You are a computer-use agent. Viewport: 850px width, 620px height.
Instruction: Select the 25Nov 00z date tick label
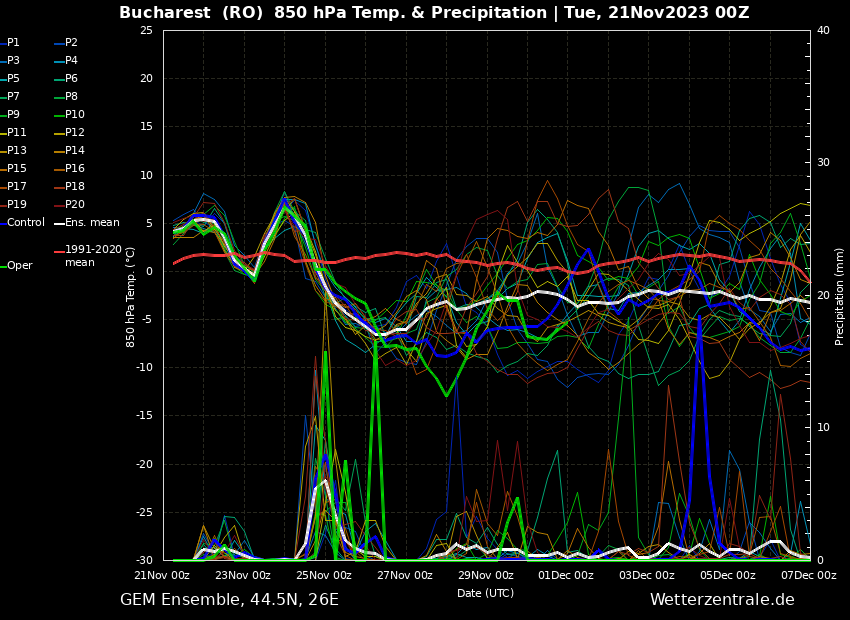pos(324,576)
